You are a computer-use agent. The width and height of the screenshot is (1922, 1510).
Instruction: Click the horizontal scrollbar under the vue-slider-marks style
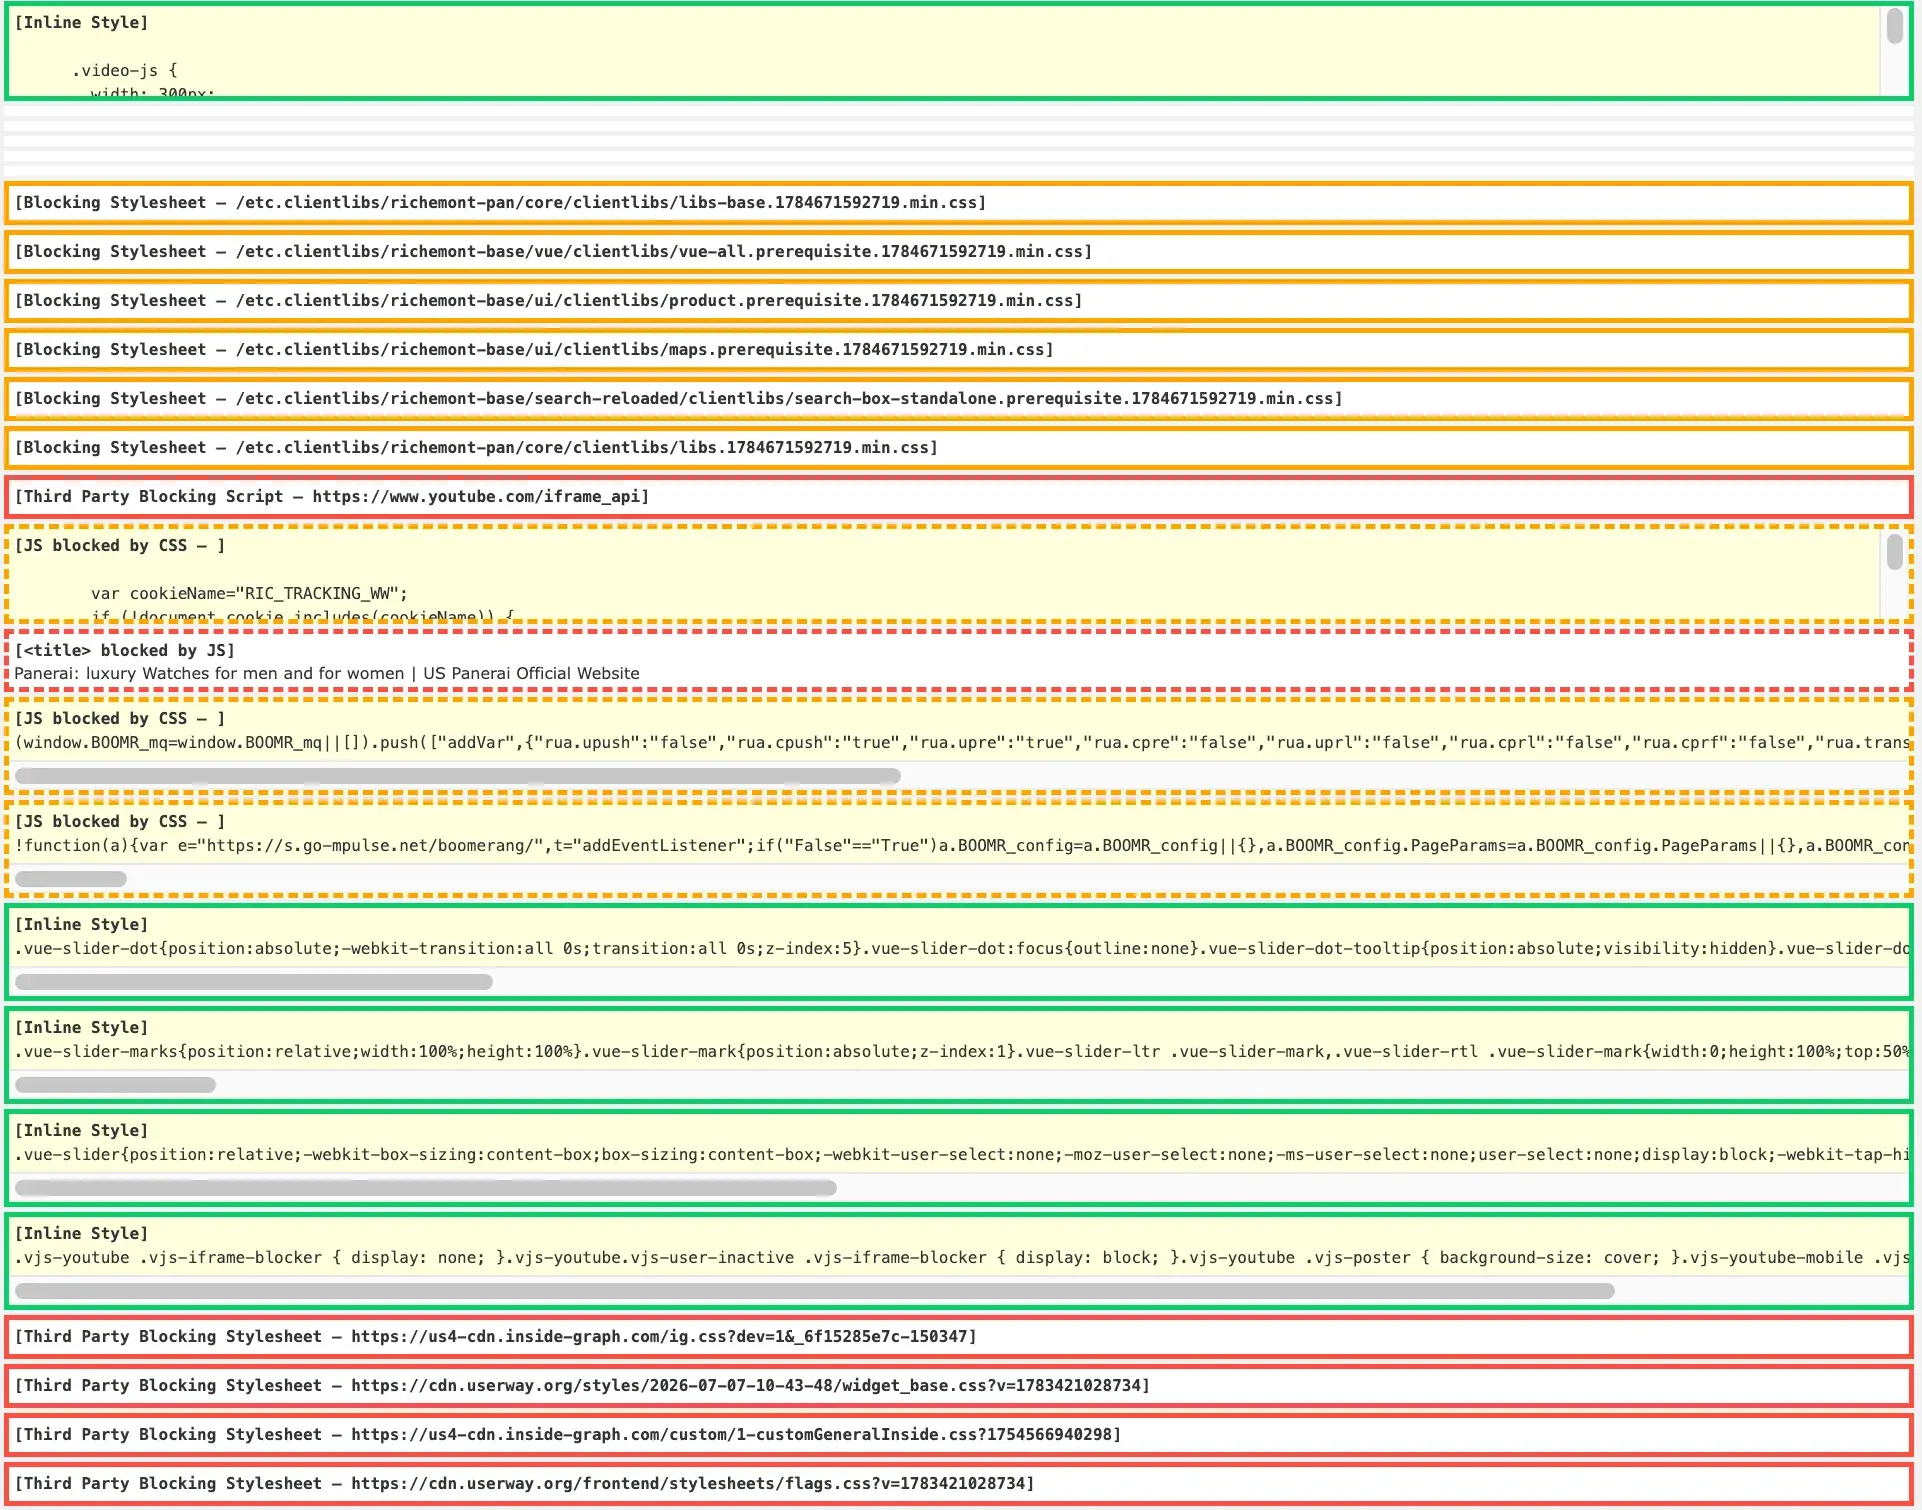pos(115,1085)
